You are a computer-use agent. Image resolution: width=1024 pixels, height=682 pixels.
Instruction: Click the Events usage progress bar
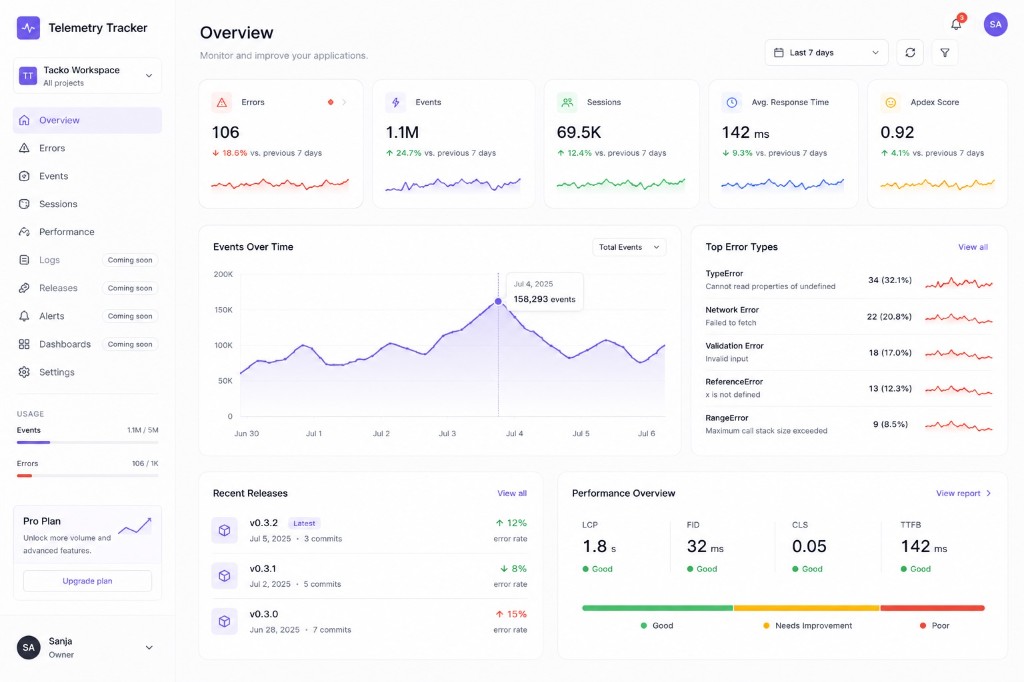click(88, 442)
